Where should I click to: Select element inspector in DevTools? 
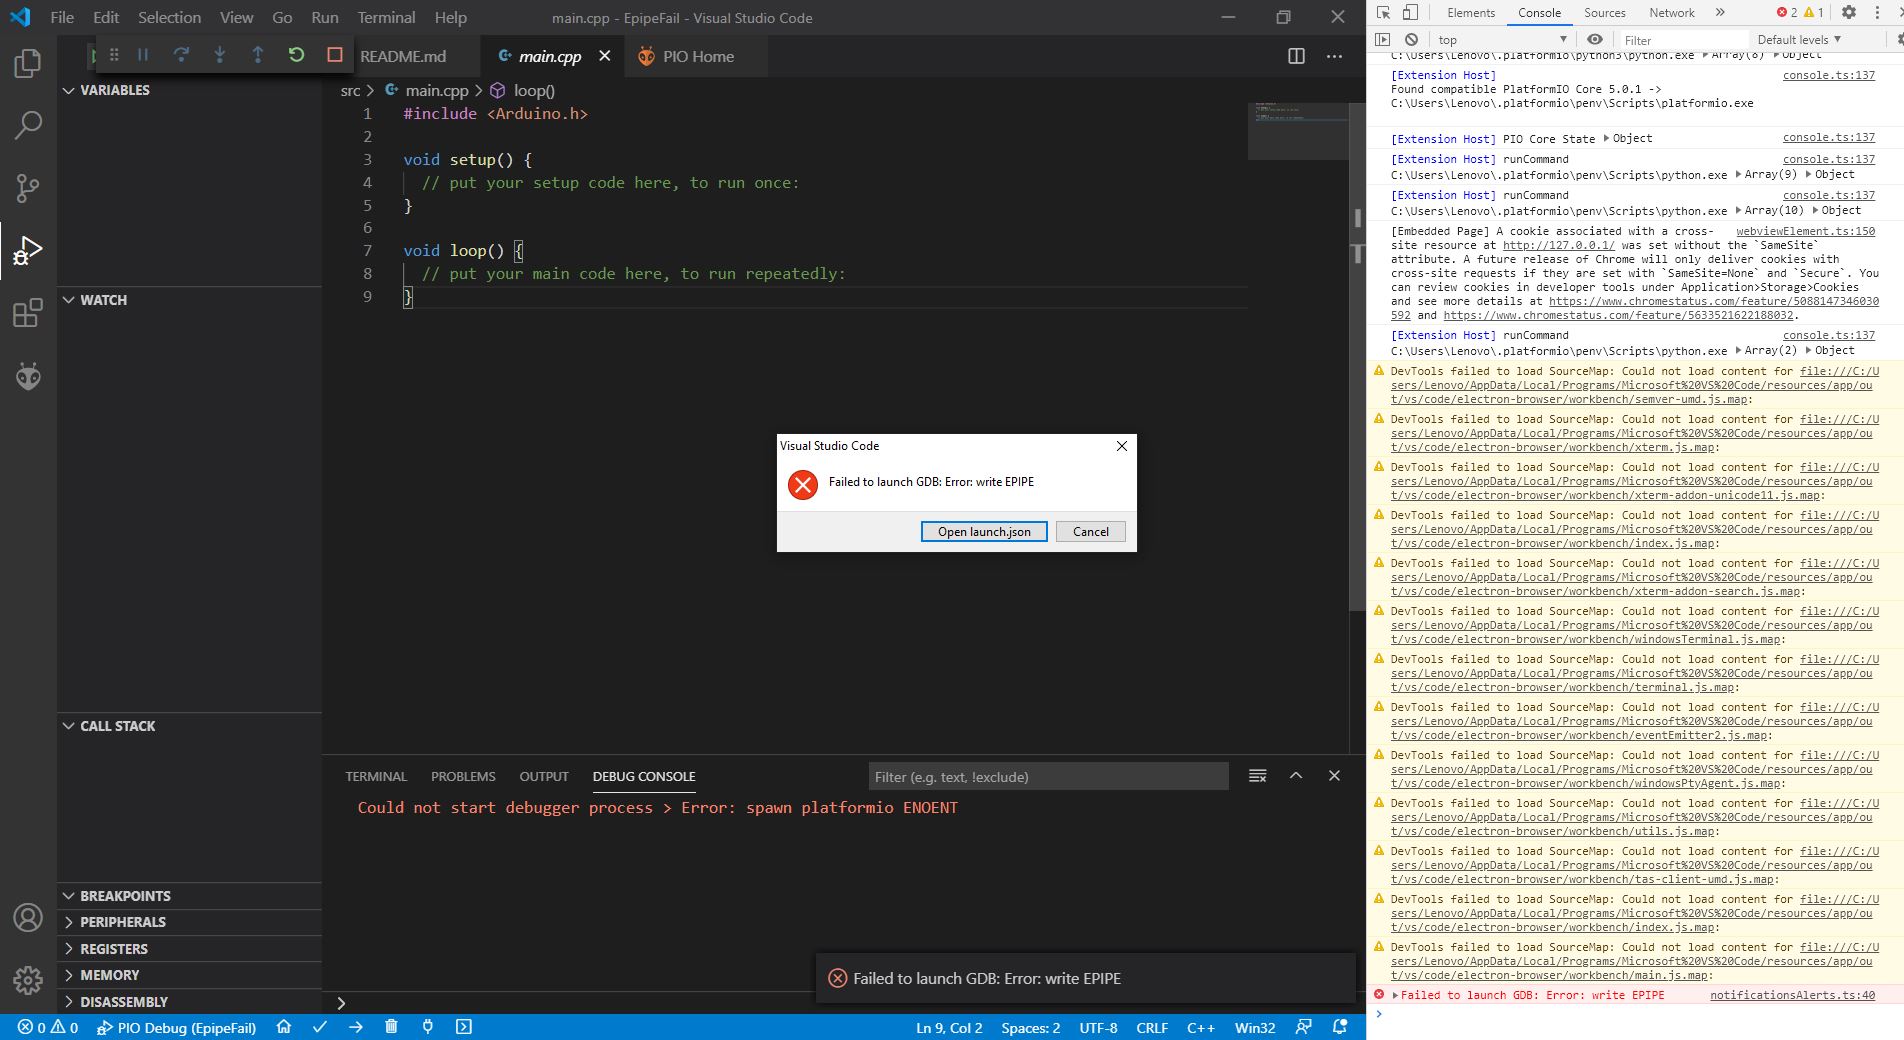pos(1384,13)
